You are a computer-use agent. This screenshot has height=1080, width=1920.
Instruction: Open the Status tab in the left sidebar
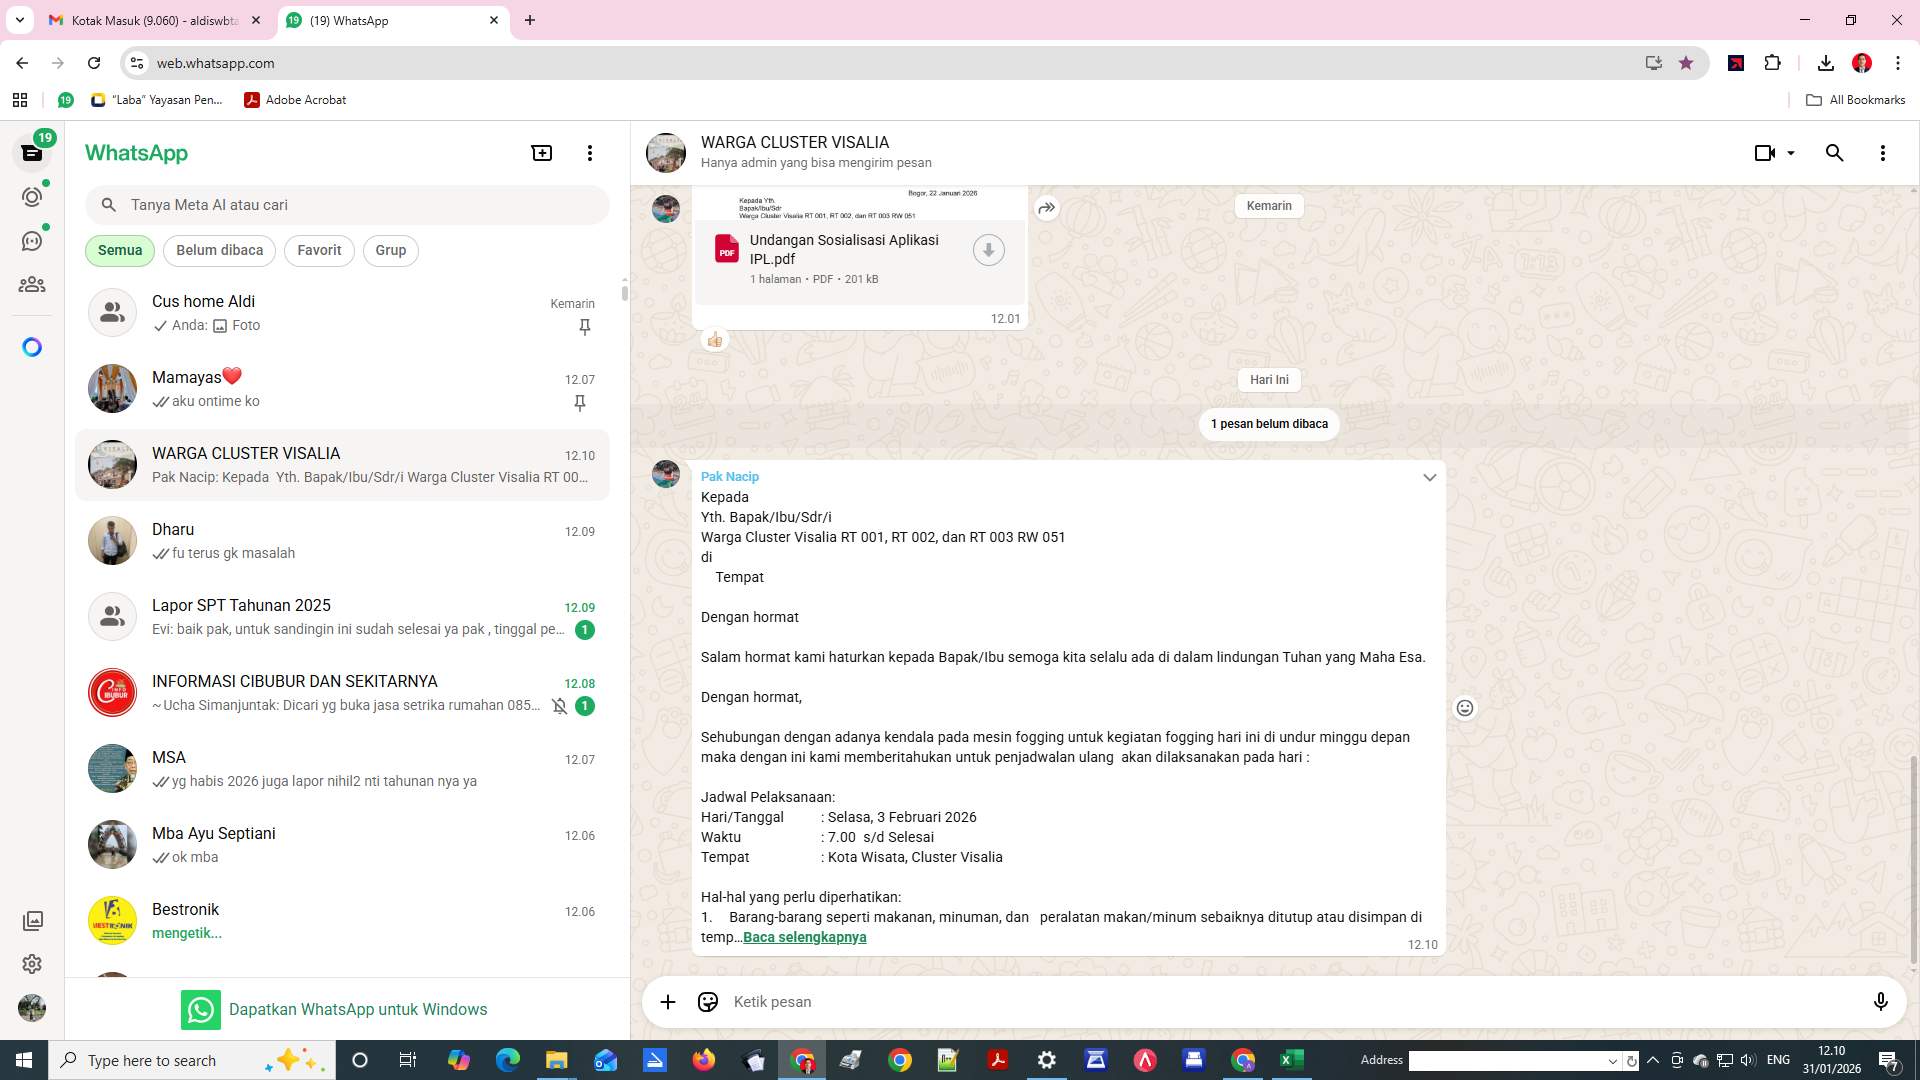pyautogui.click(x=32, y=197)
